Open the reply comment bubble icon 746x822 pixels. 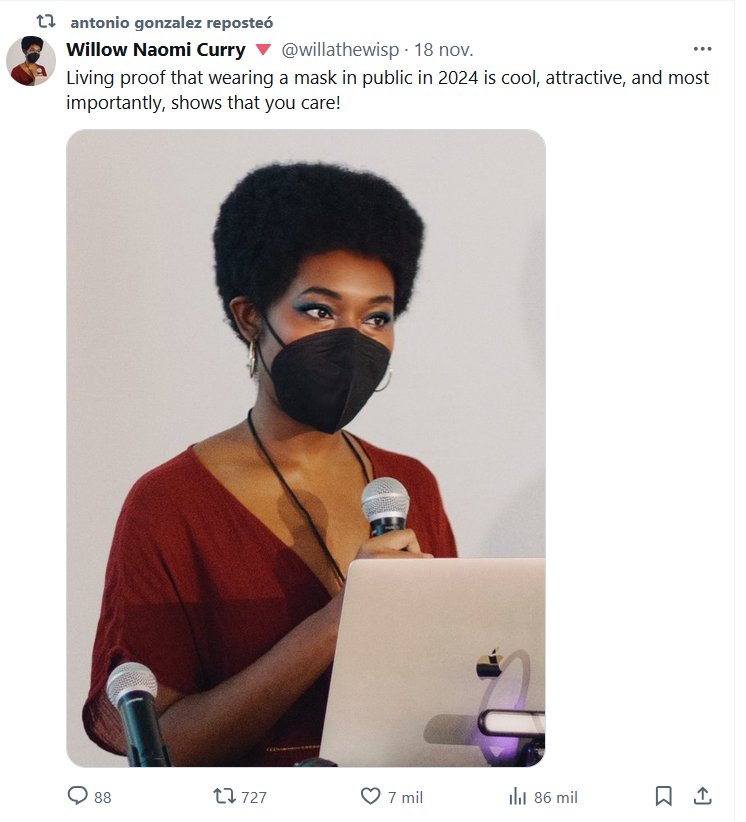(x=78, y=795)
